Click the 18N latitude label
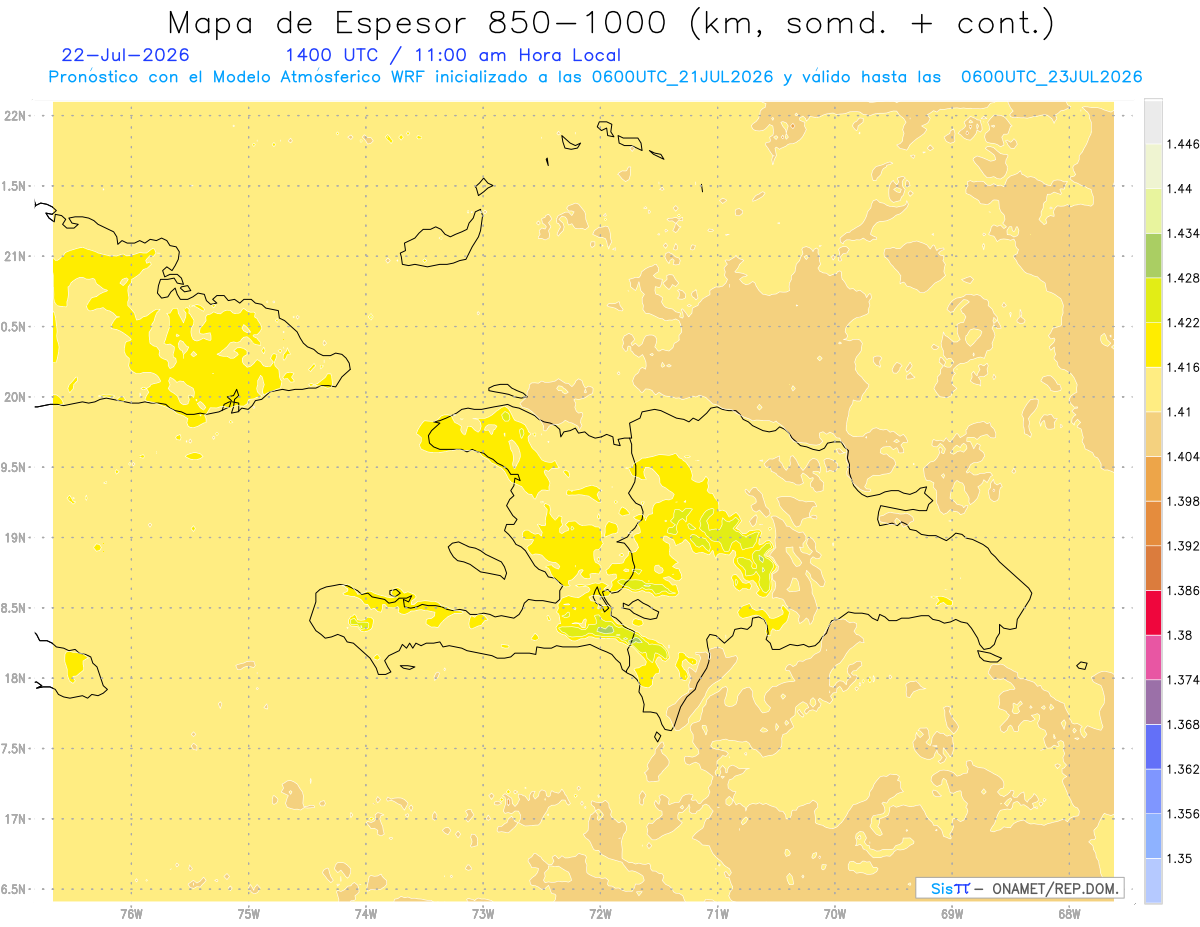 pyautogui.click(x=16, y=678)
